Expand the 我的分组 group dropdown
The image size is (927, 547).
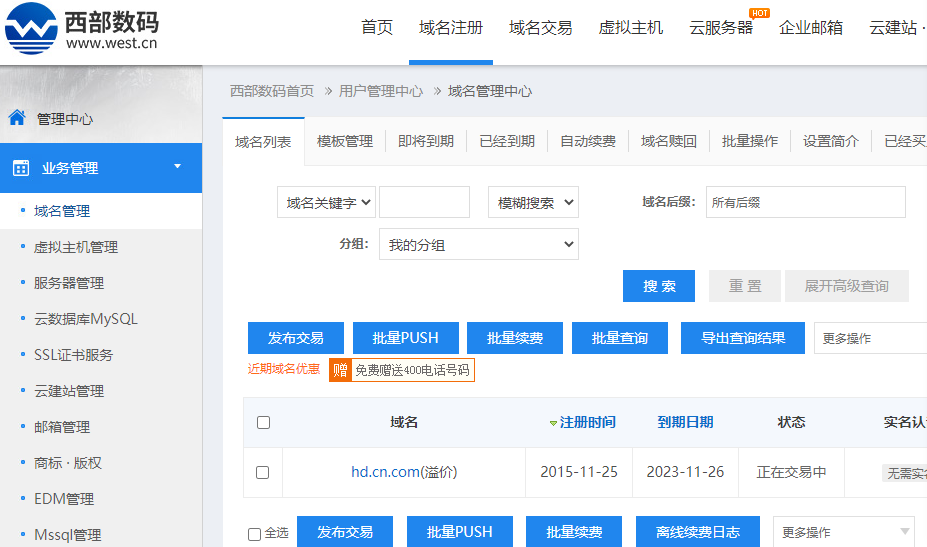478,244
